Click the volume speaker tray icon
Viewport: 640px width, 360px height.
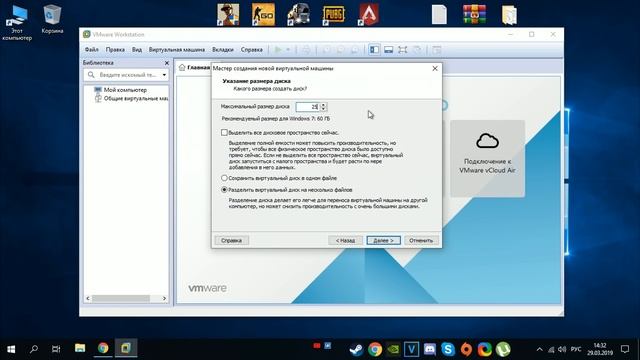tap(562, 349)
